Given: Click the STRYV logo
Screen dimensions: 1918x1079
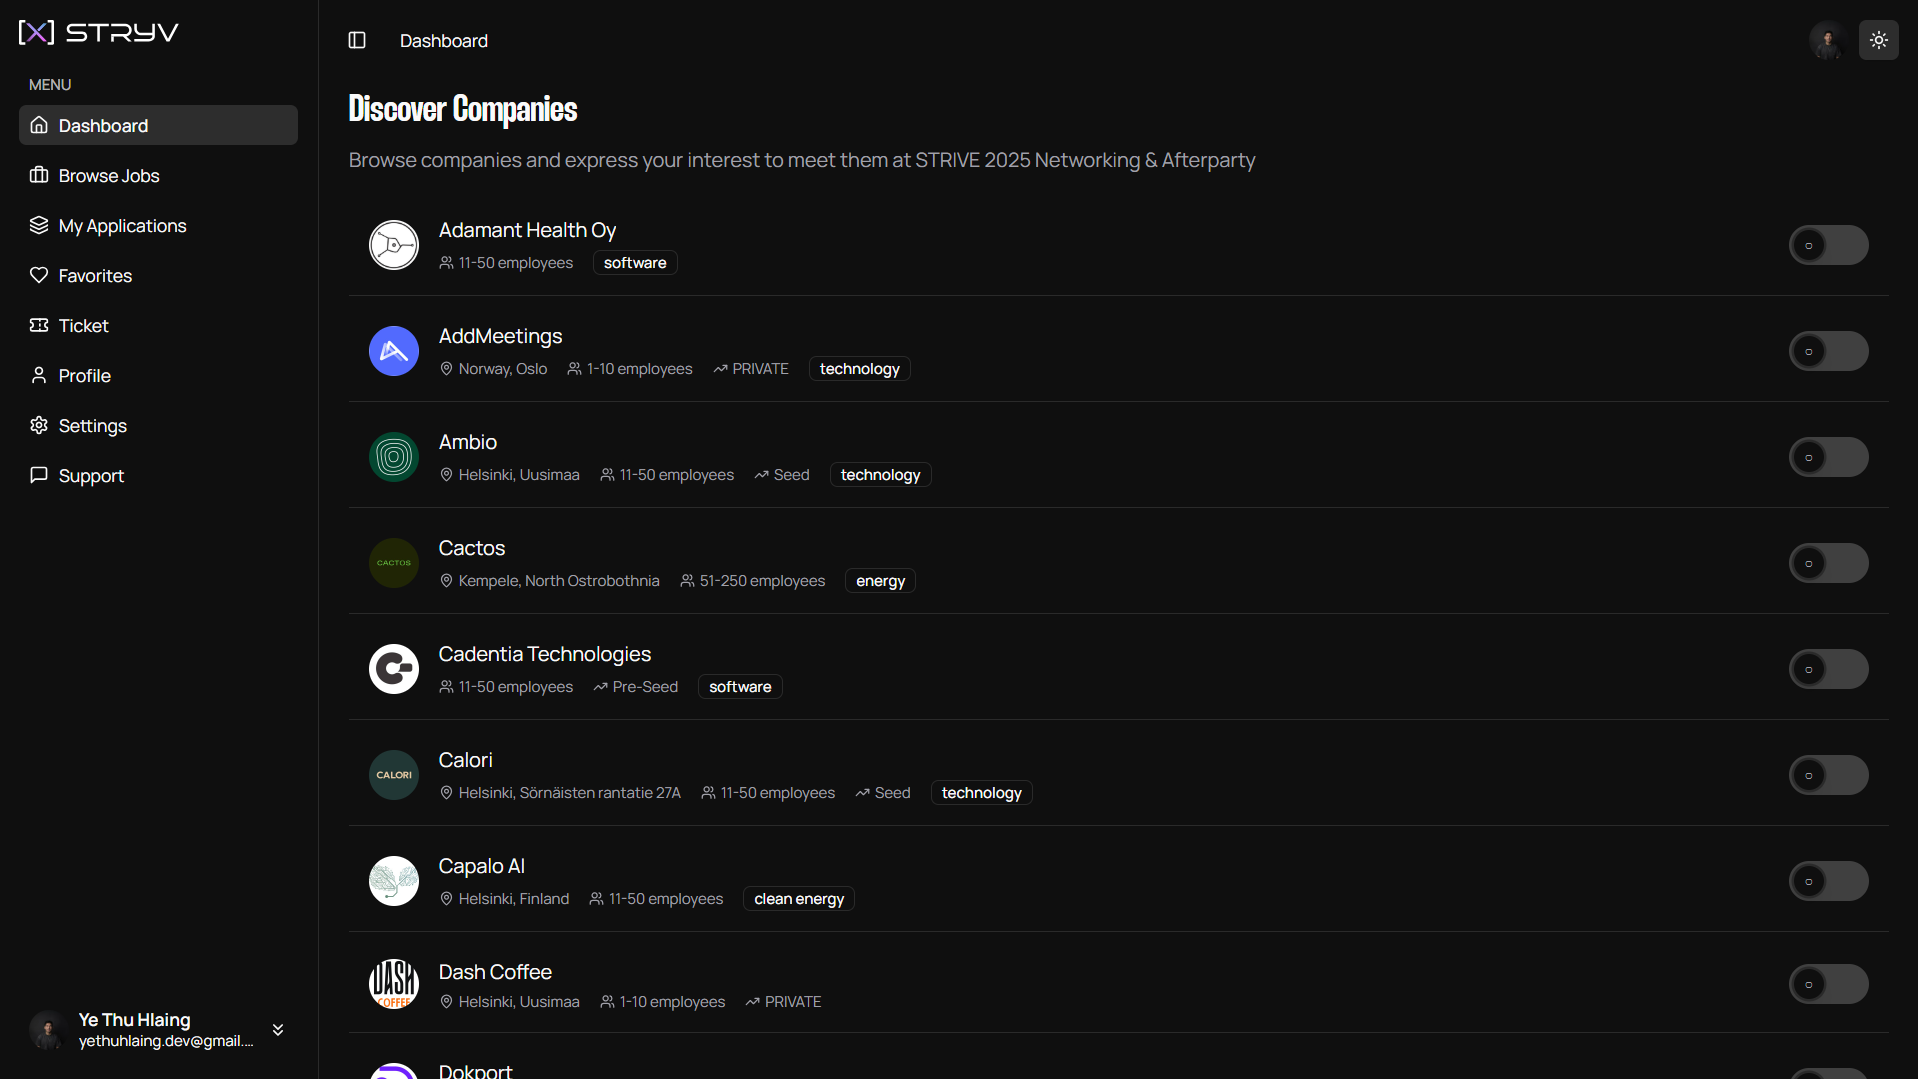Looking at the screenshot, I should point(98,32).
